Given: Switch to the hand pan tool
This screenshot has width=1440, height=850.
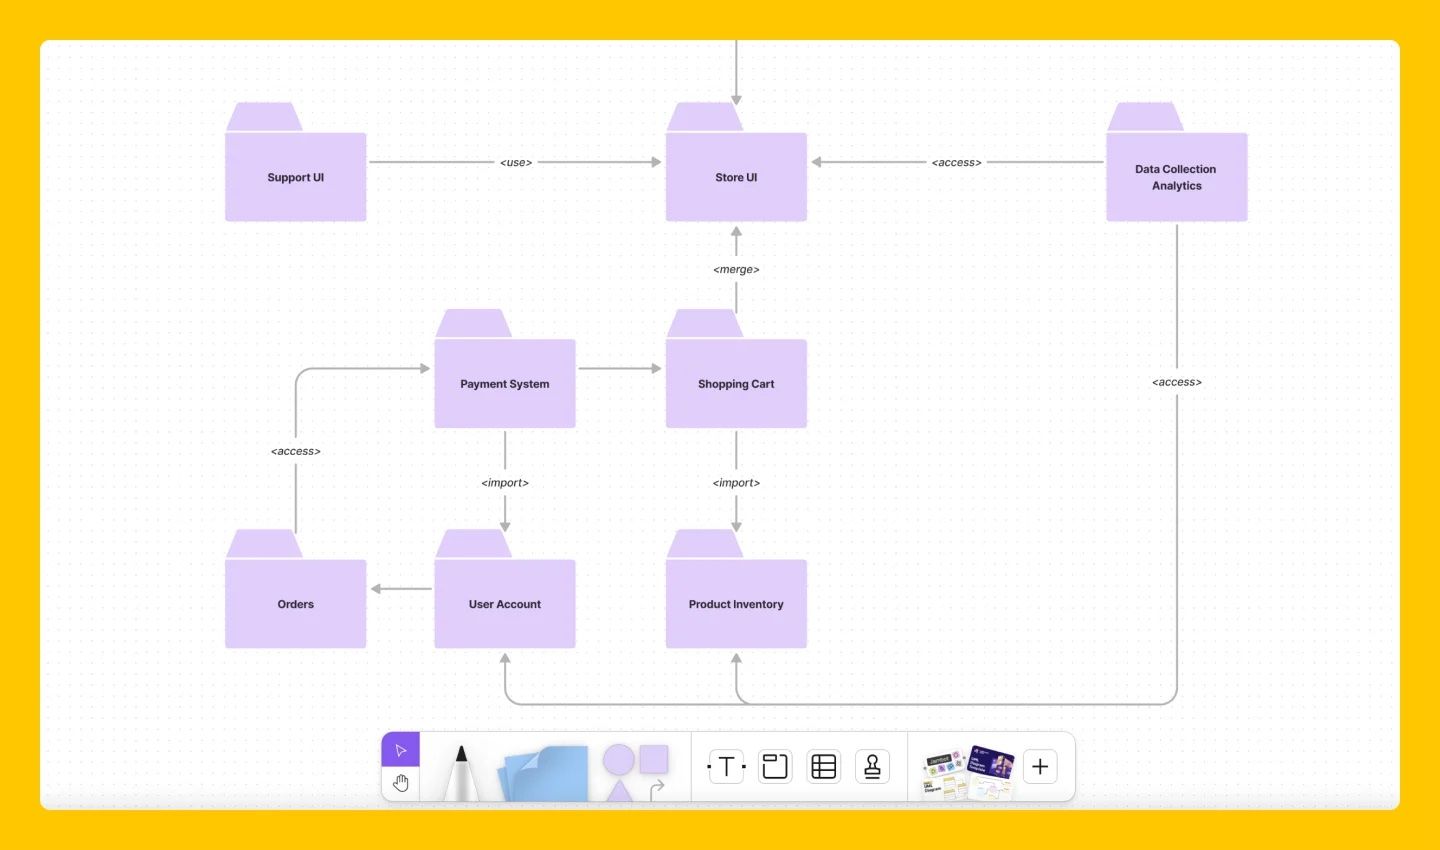Looking at the screenshot, I should coord(401,783).
